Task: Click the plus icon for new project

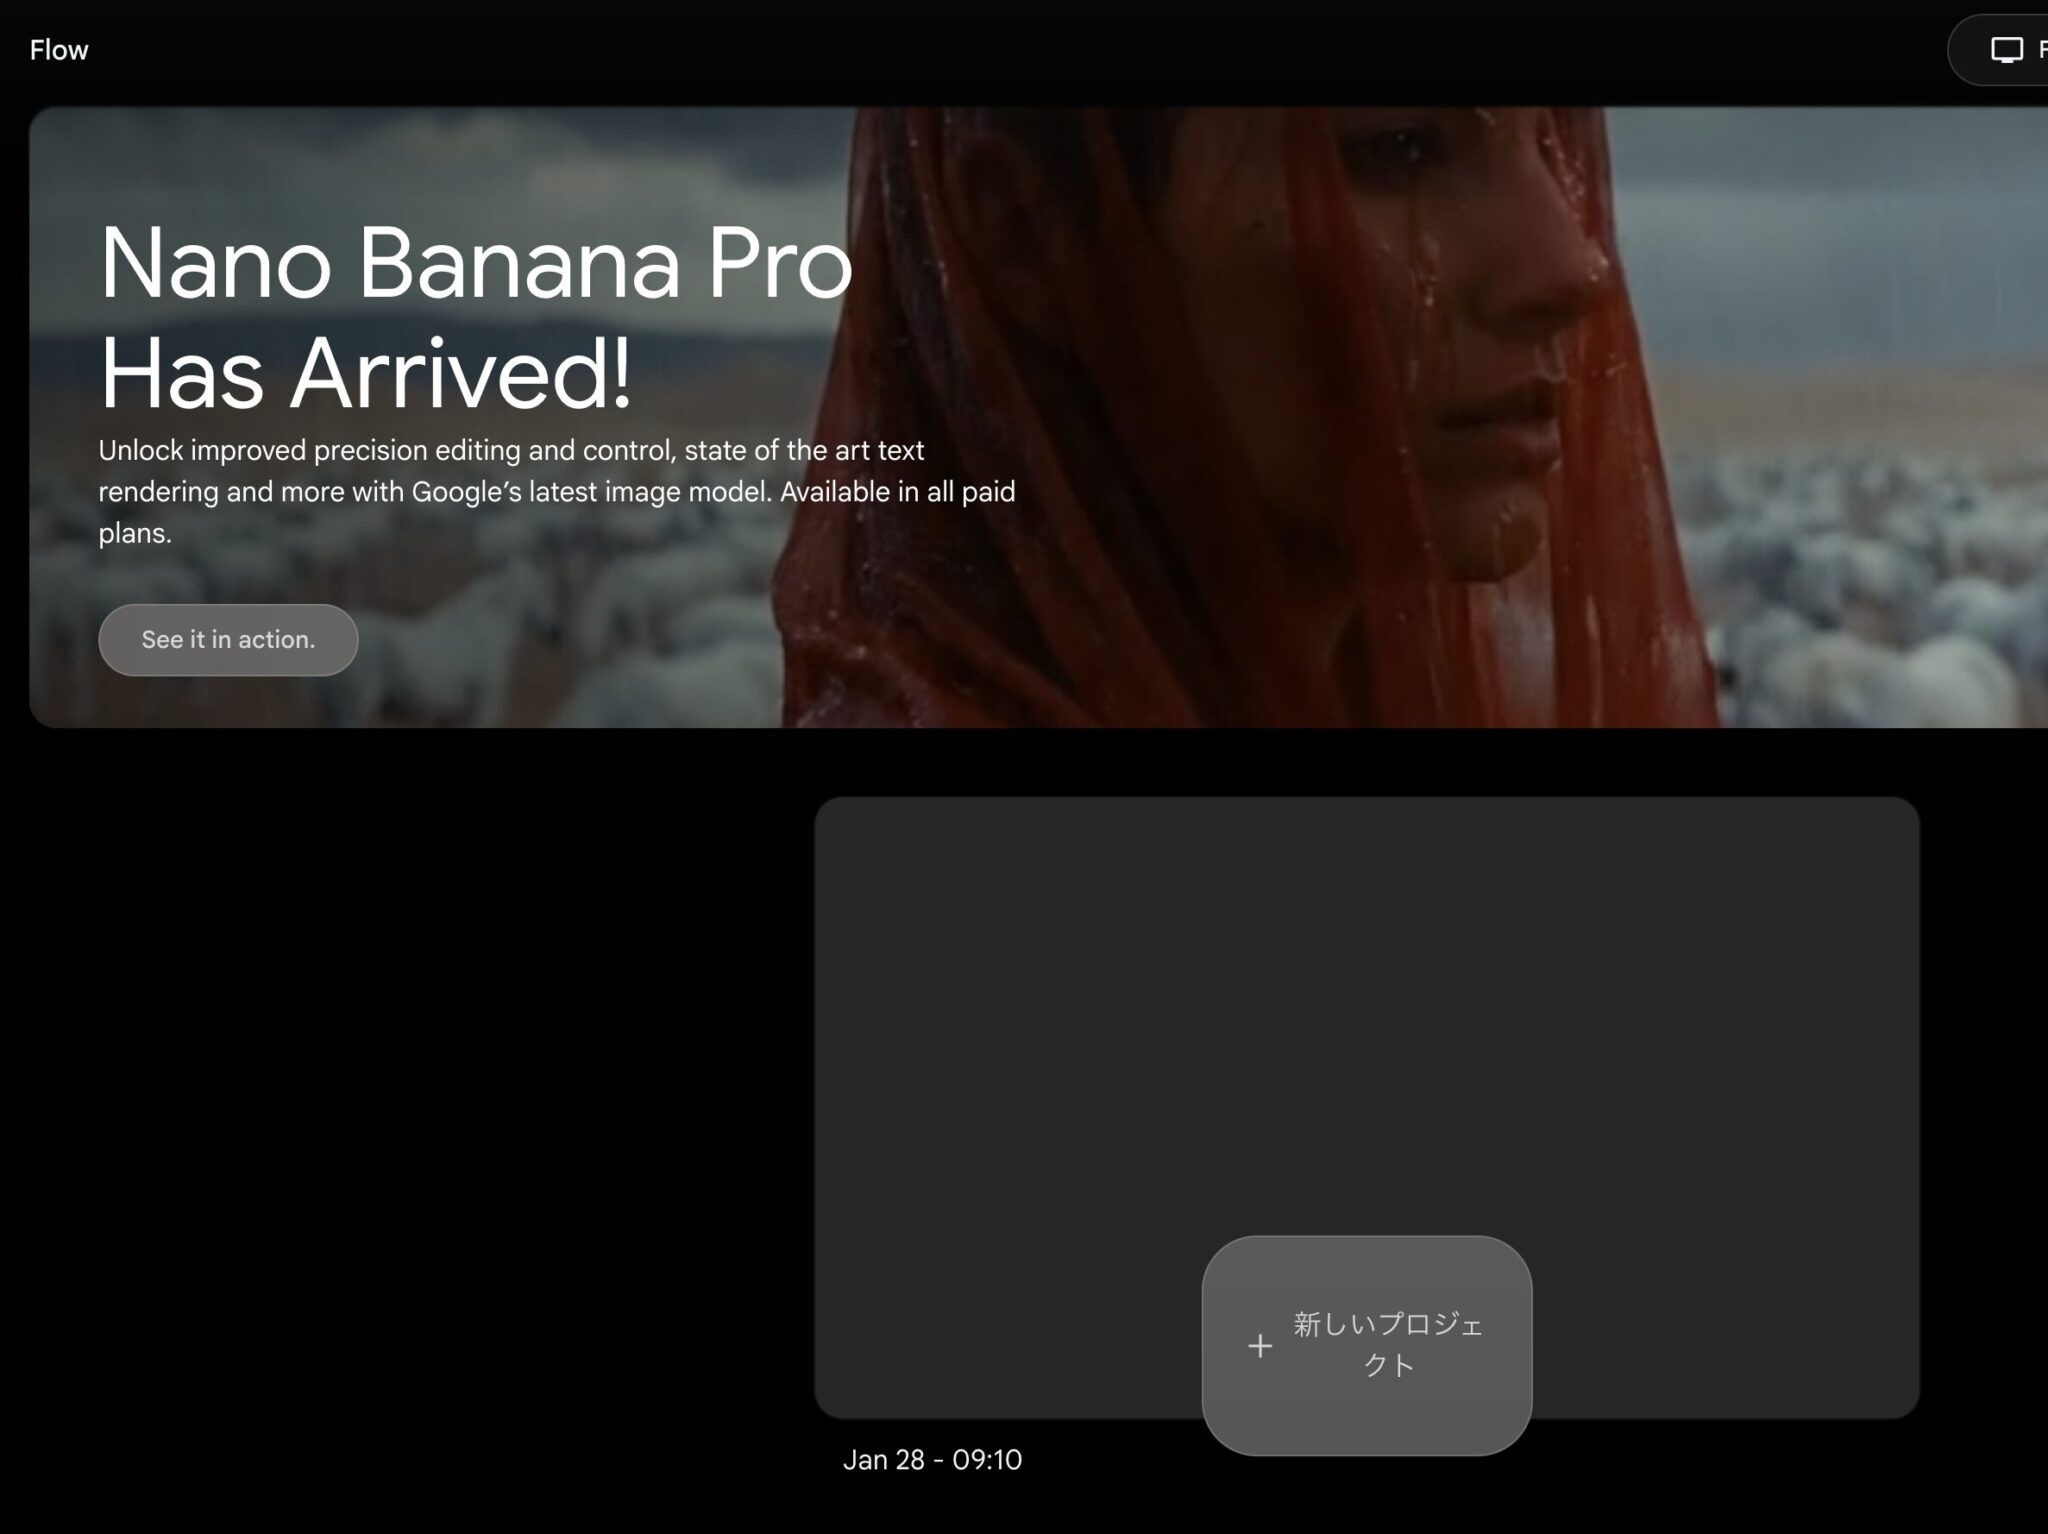Action: point(1260,1346)
